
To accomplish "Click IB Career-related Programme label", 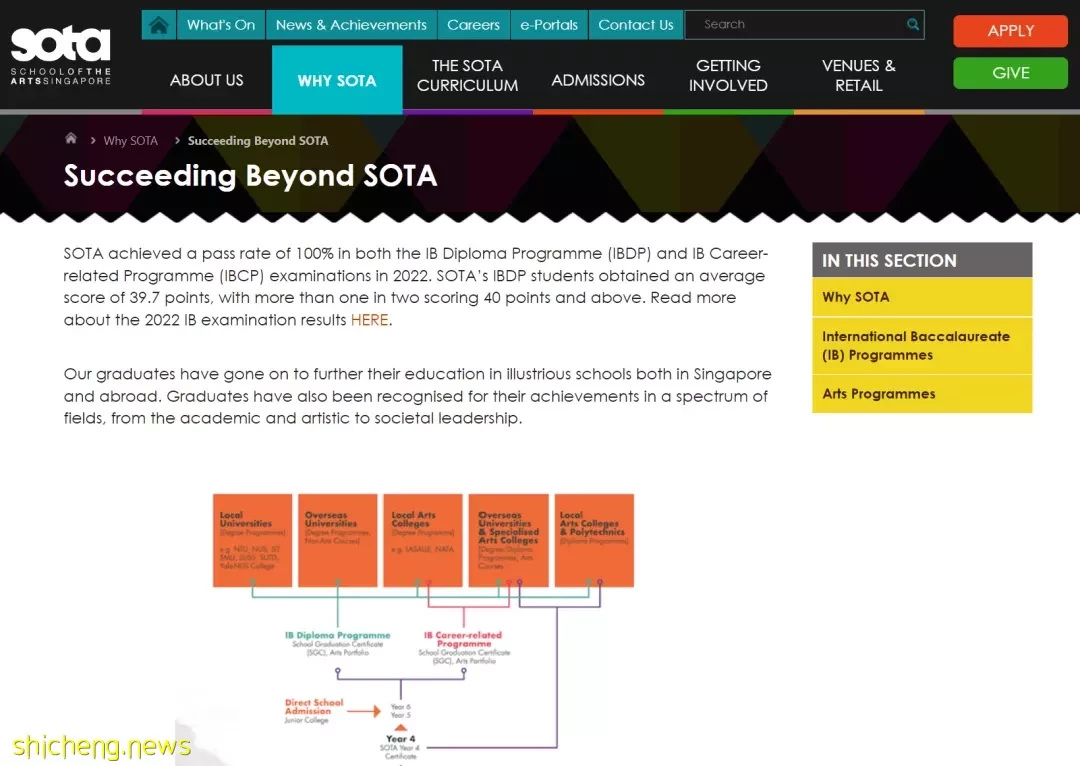I will point(463,639).
